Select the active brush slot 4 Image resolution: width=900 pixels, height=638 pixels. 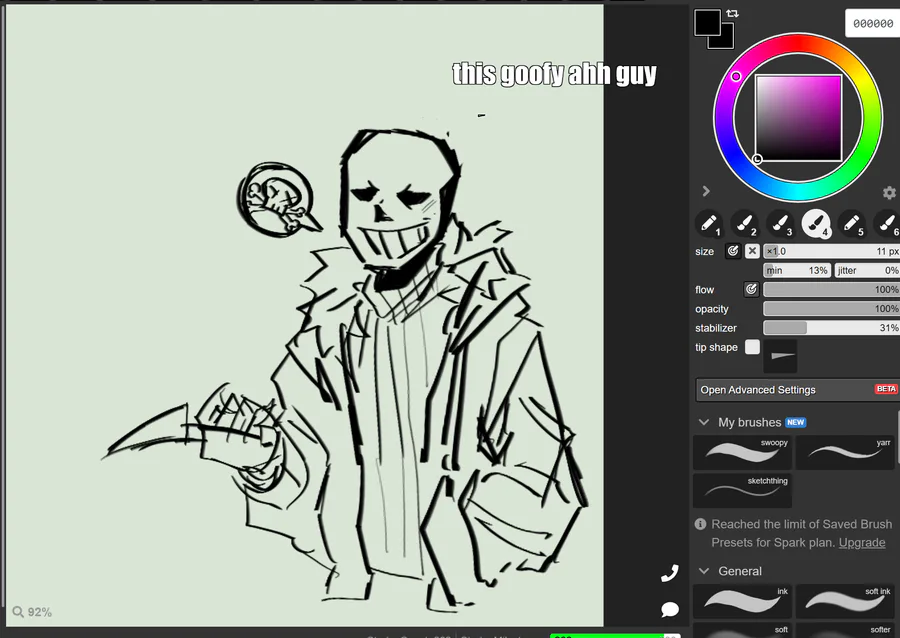point(816,223)
